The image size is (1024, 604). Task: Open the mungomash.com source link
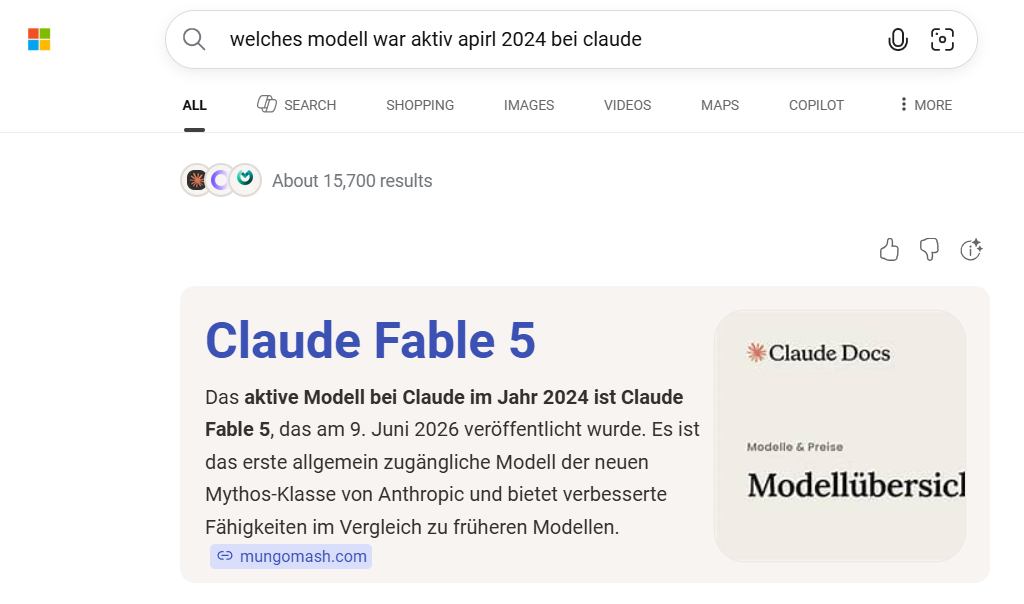click(291, 556)
